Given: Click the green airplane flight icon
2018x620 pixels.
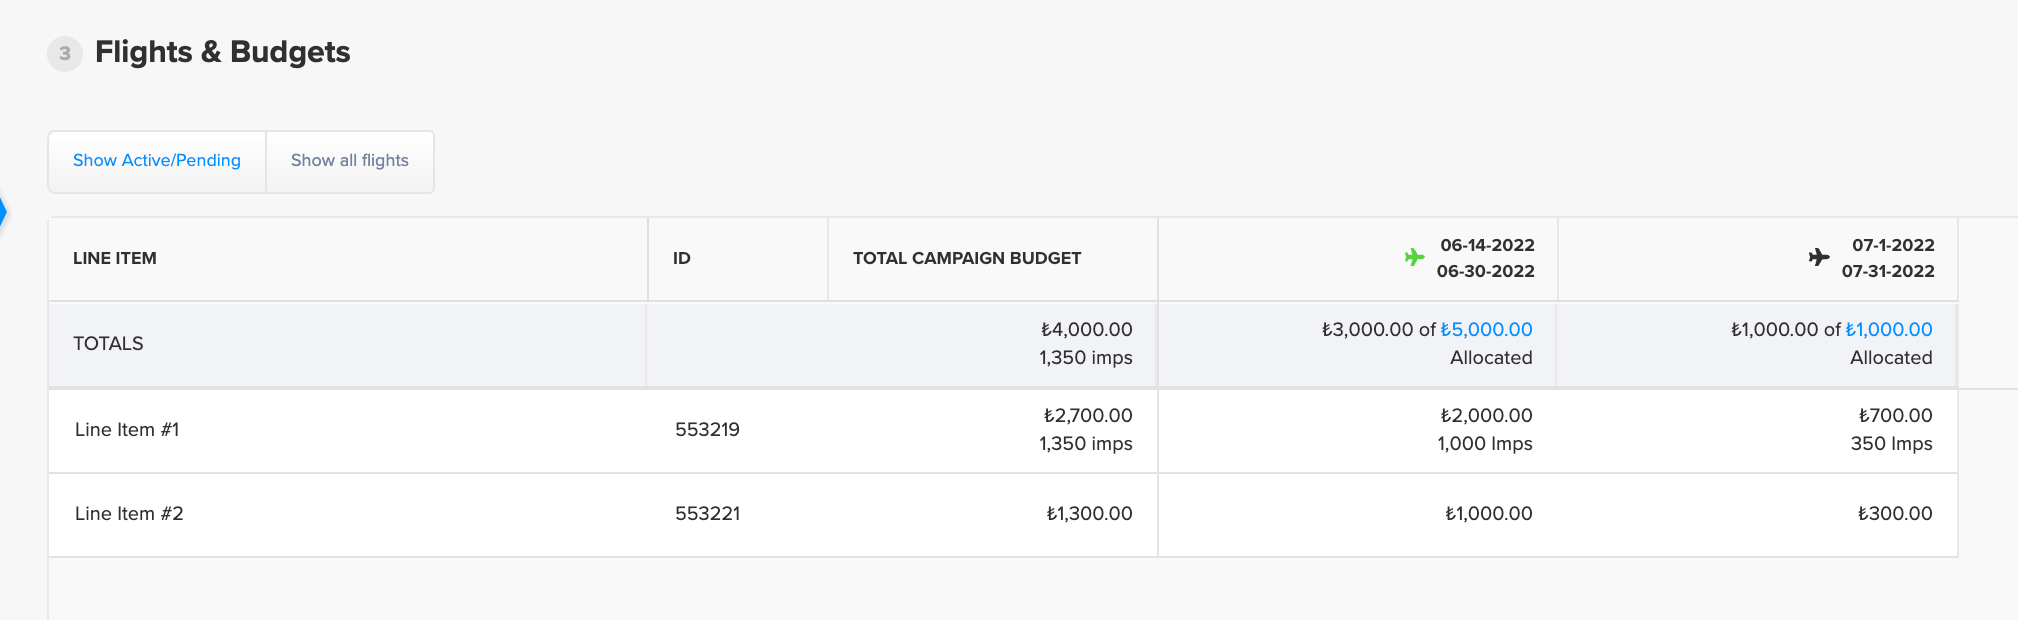Looking at the screenshot, I should (x=1414, y=257).
